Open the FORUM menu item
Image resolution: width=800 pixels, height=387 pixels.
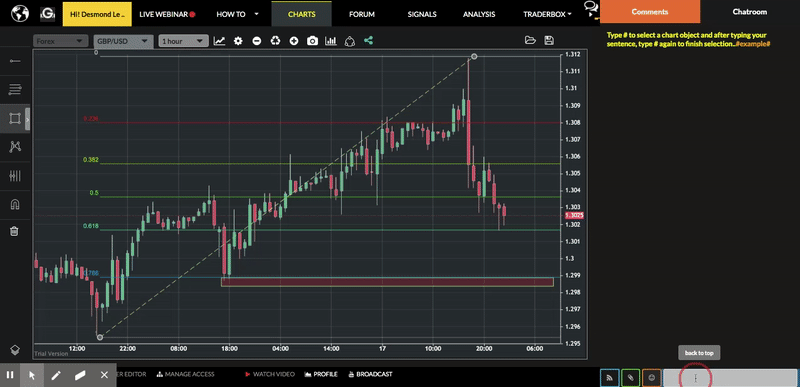pos(362,14)
